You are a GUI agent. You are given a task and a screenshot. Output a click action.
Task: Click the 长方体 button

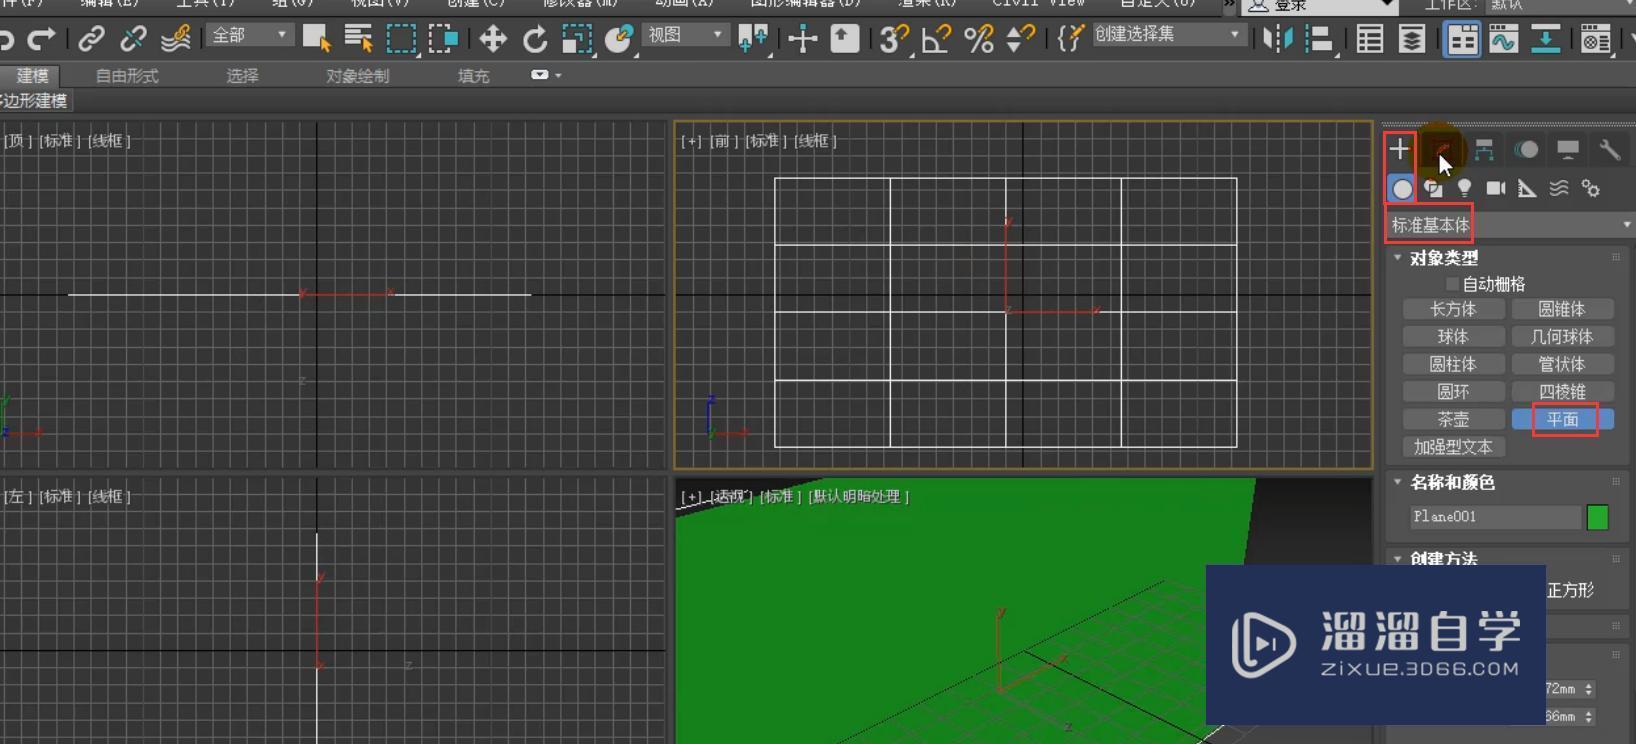[x=1453, y=309]
